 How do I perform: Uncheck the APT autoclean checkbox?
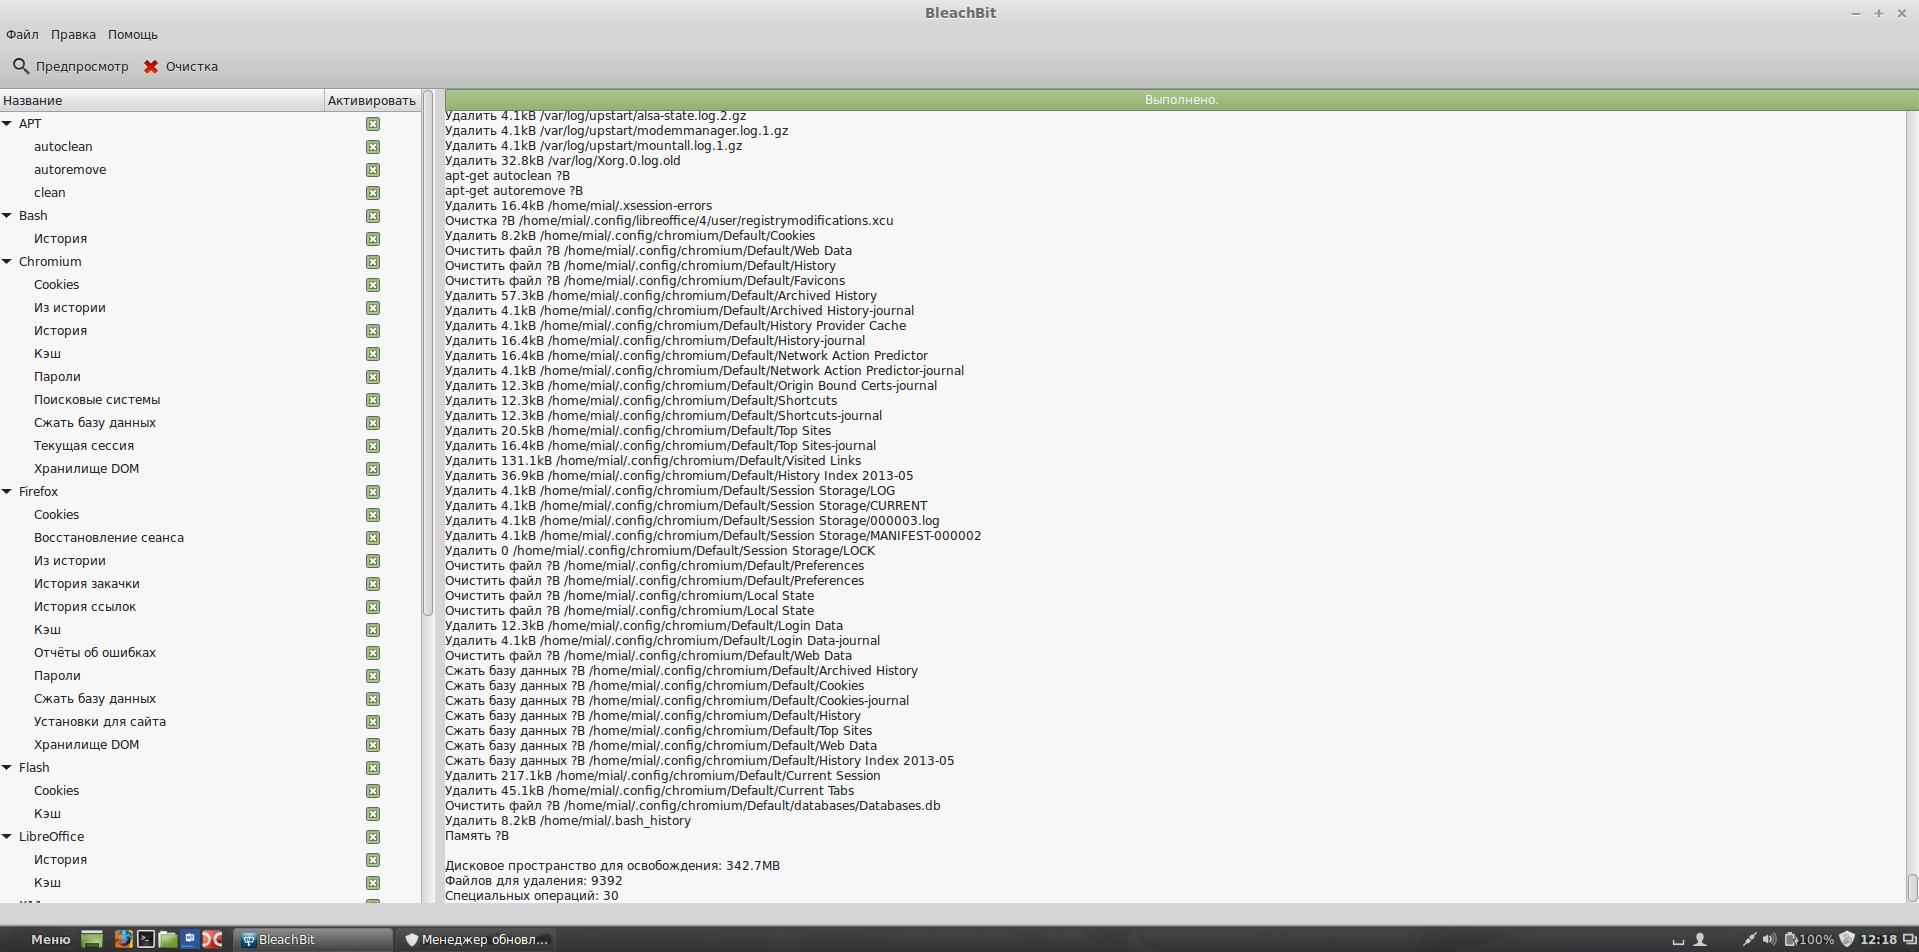point(373,147)
